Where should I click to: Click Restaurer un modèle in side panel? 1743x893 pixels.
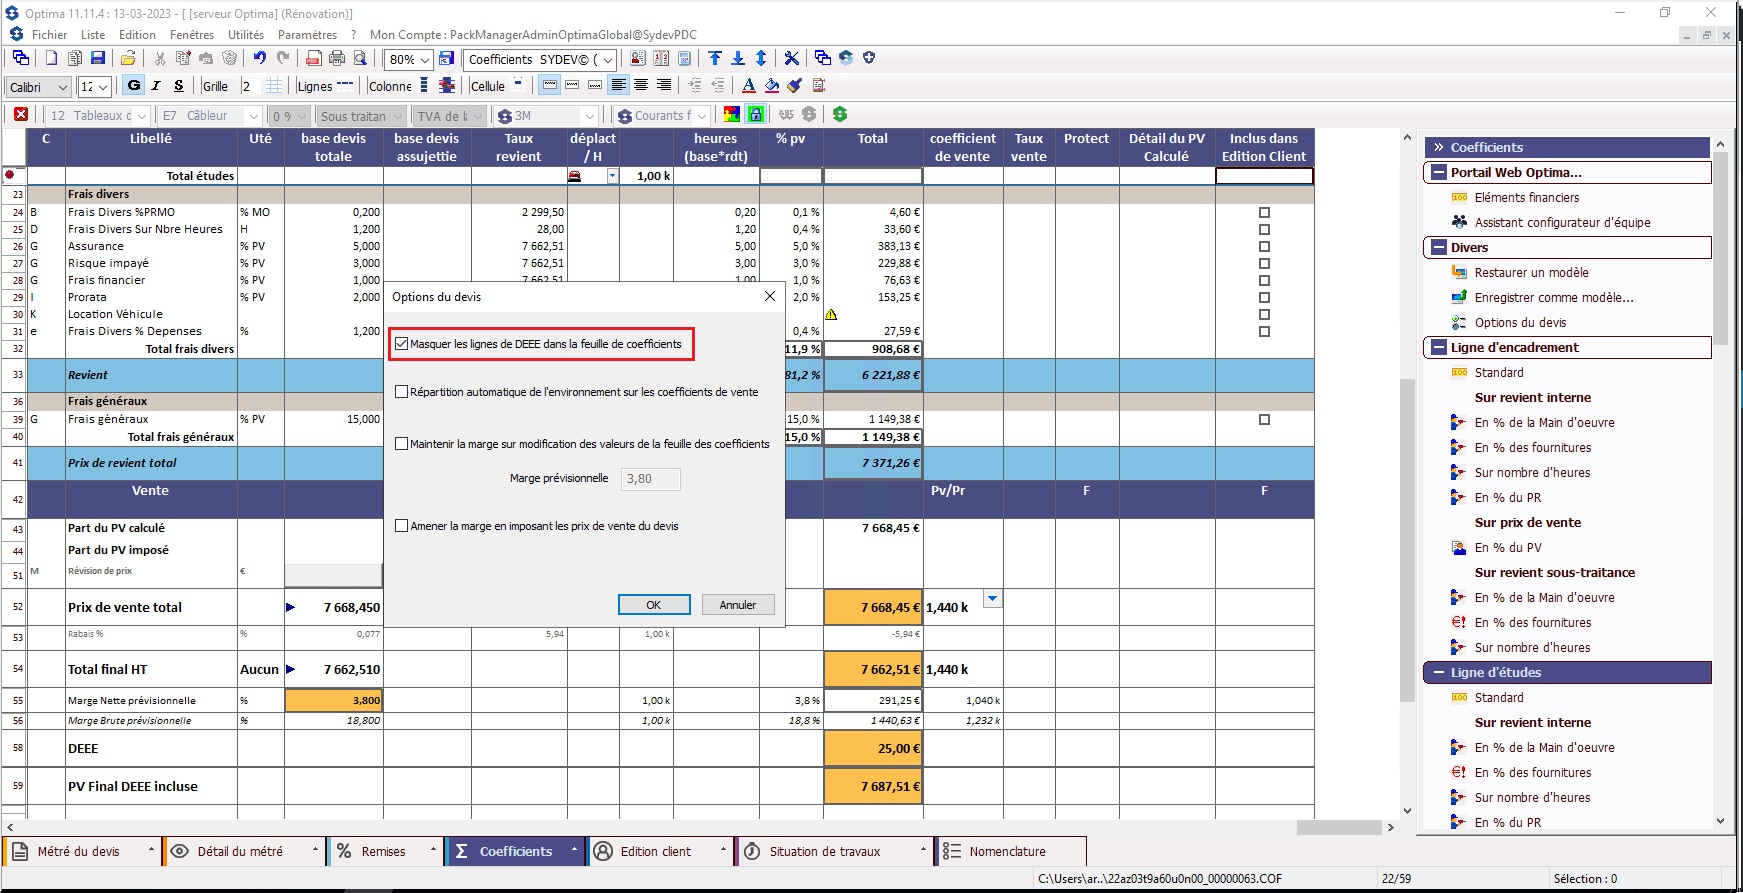(x=1531, y=272)
